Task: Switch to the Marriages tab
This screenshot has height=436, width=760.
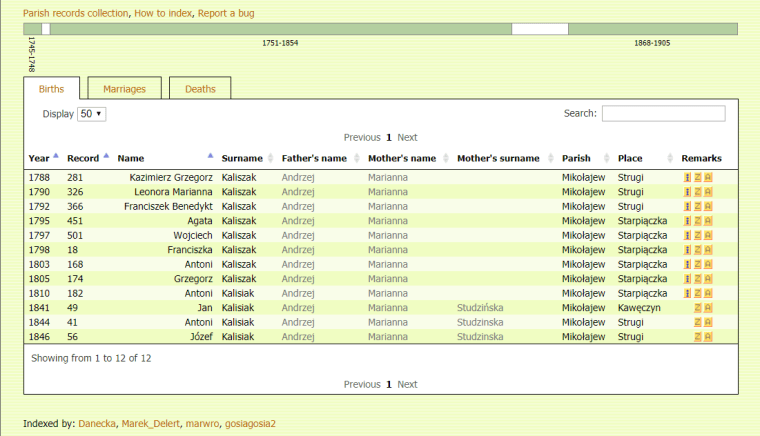Action: [124, 89]
